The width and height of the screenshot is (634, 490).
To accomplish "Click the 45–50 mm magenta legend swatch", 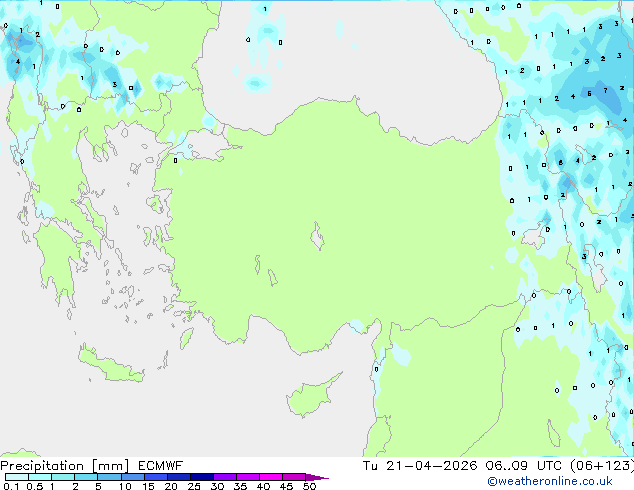I will 294,477.
